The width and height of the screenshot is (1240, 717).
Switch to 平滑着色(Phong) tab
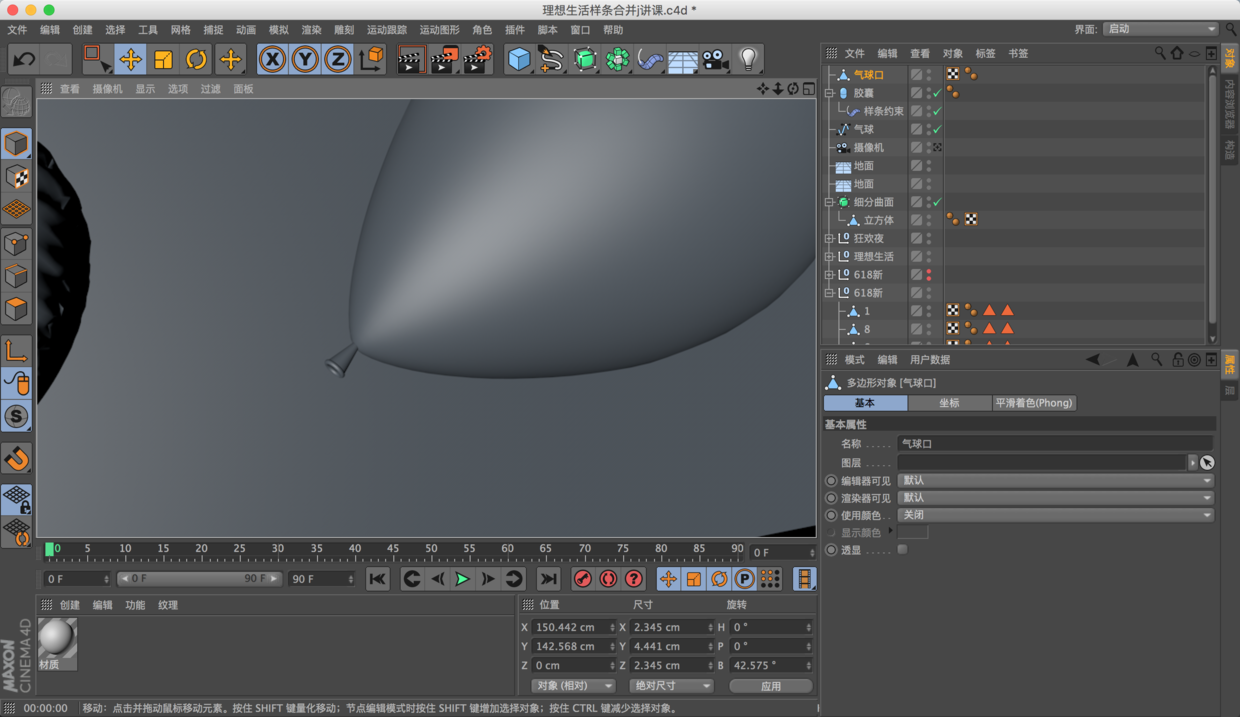tap(1034, 403)
